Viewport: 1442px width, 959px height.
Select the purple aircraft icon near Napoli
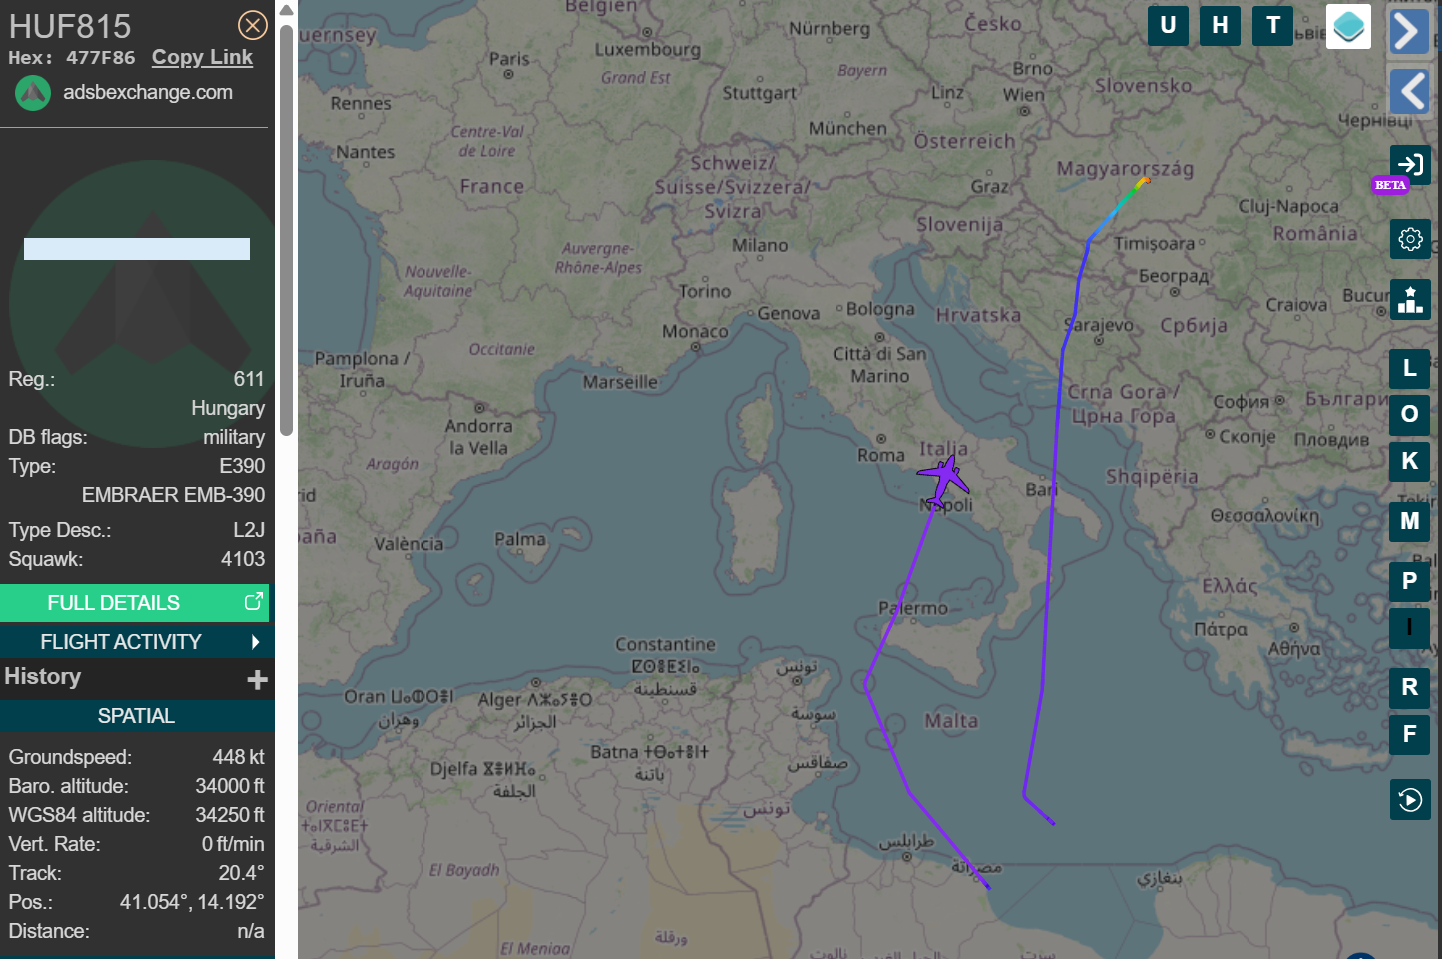coord(943,479)
